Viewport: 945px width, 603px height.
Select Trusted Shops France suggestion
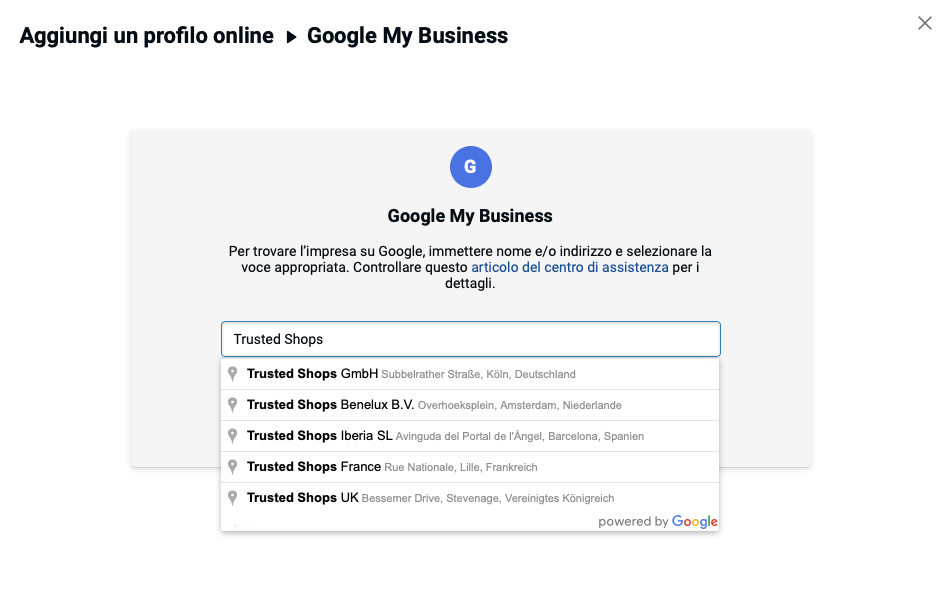[x=314, y=467]
